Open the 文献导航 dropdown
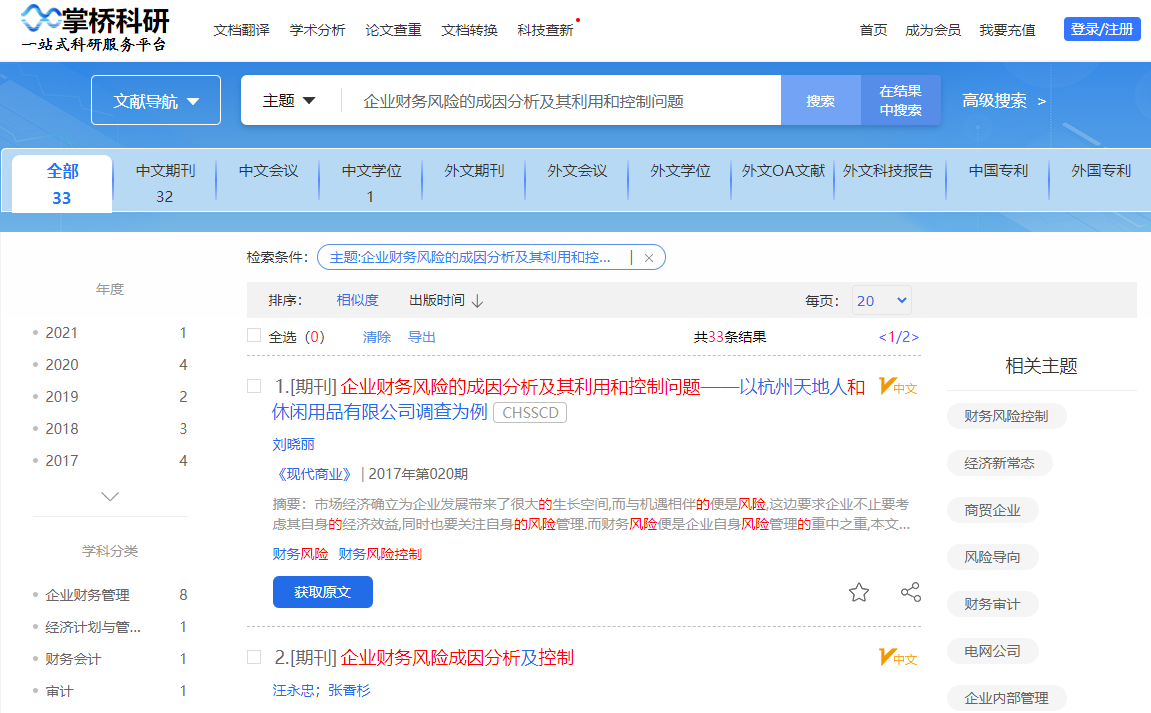The width and height of the screenshot is (1151, 713). pos(156,101)
